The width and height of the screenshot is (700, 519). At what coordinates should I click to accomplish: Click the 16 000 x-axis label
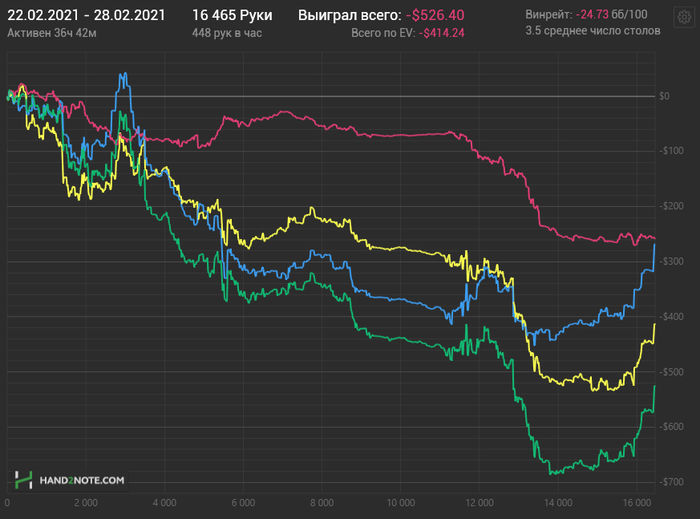pyautogui.click(x=637, y=503)
